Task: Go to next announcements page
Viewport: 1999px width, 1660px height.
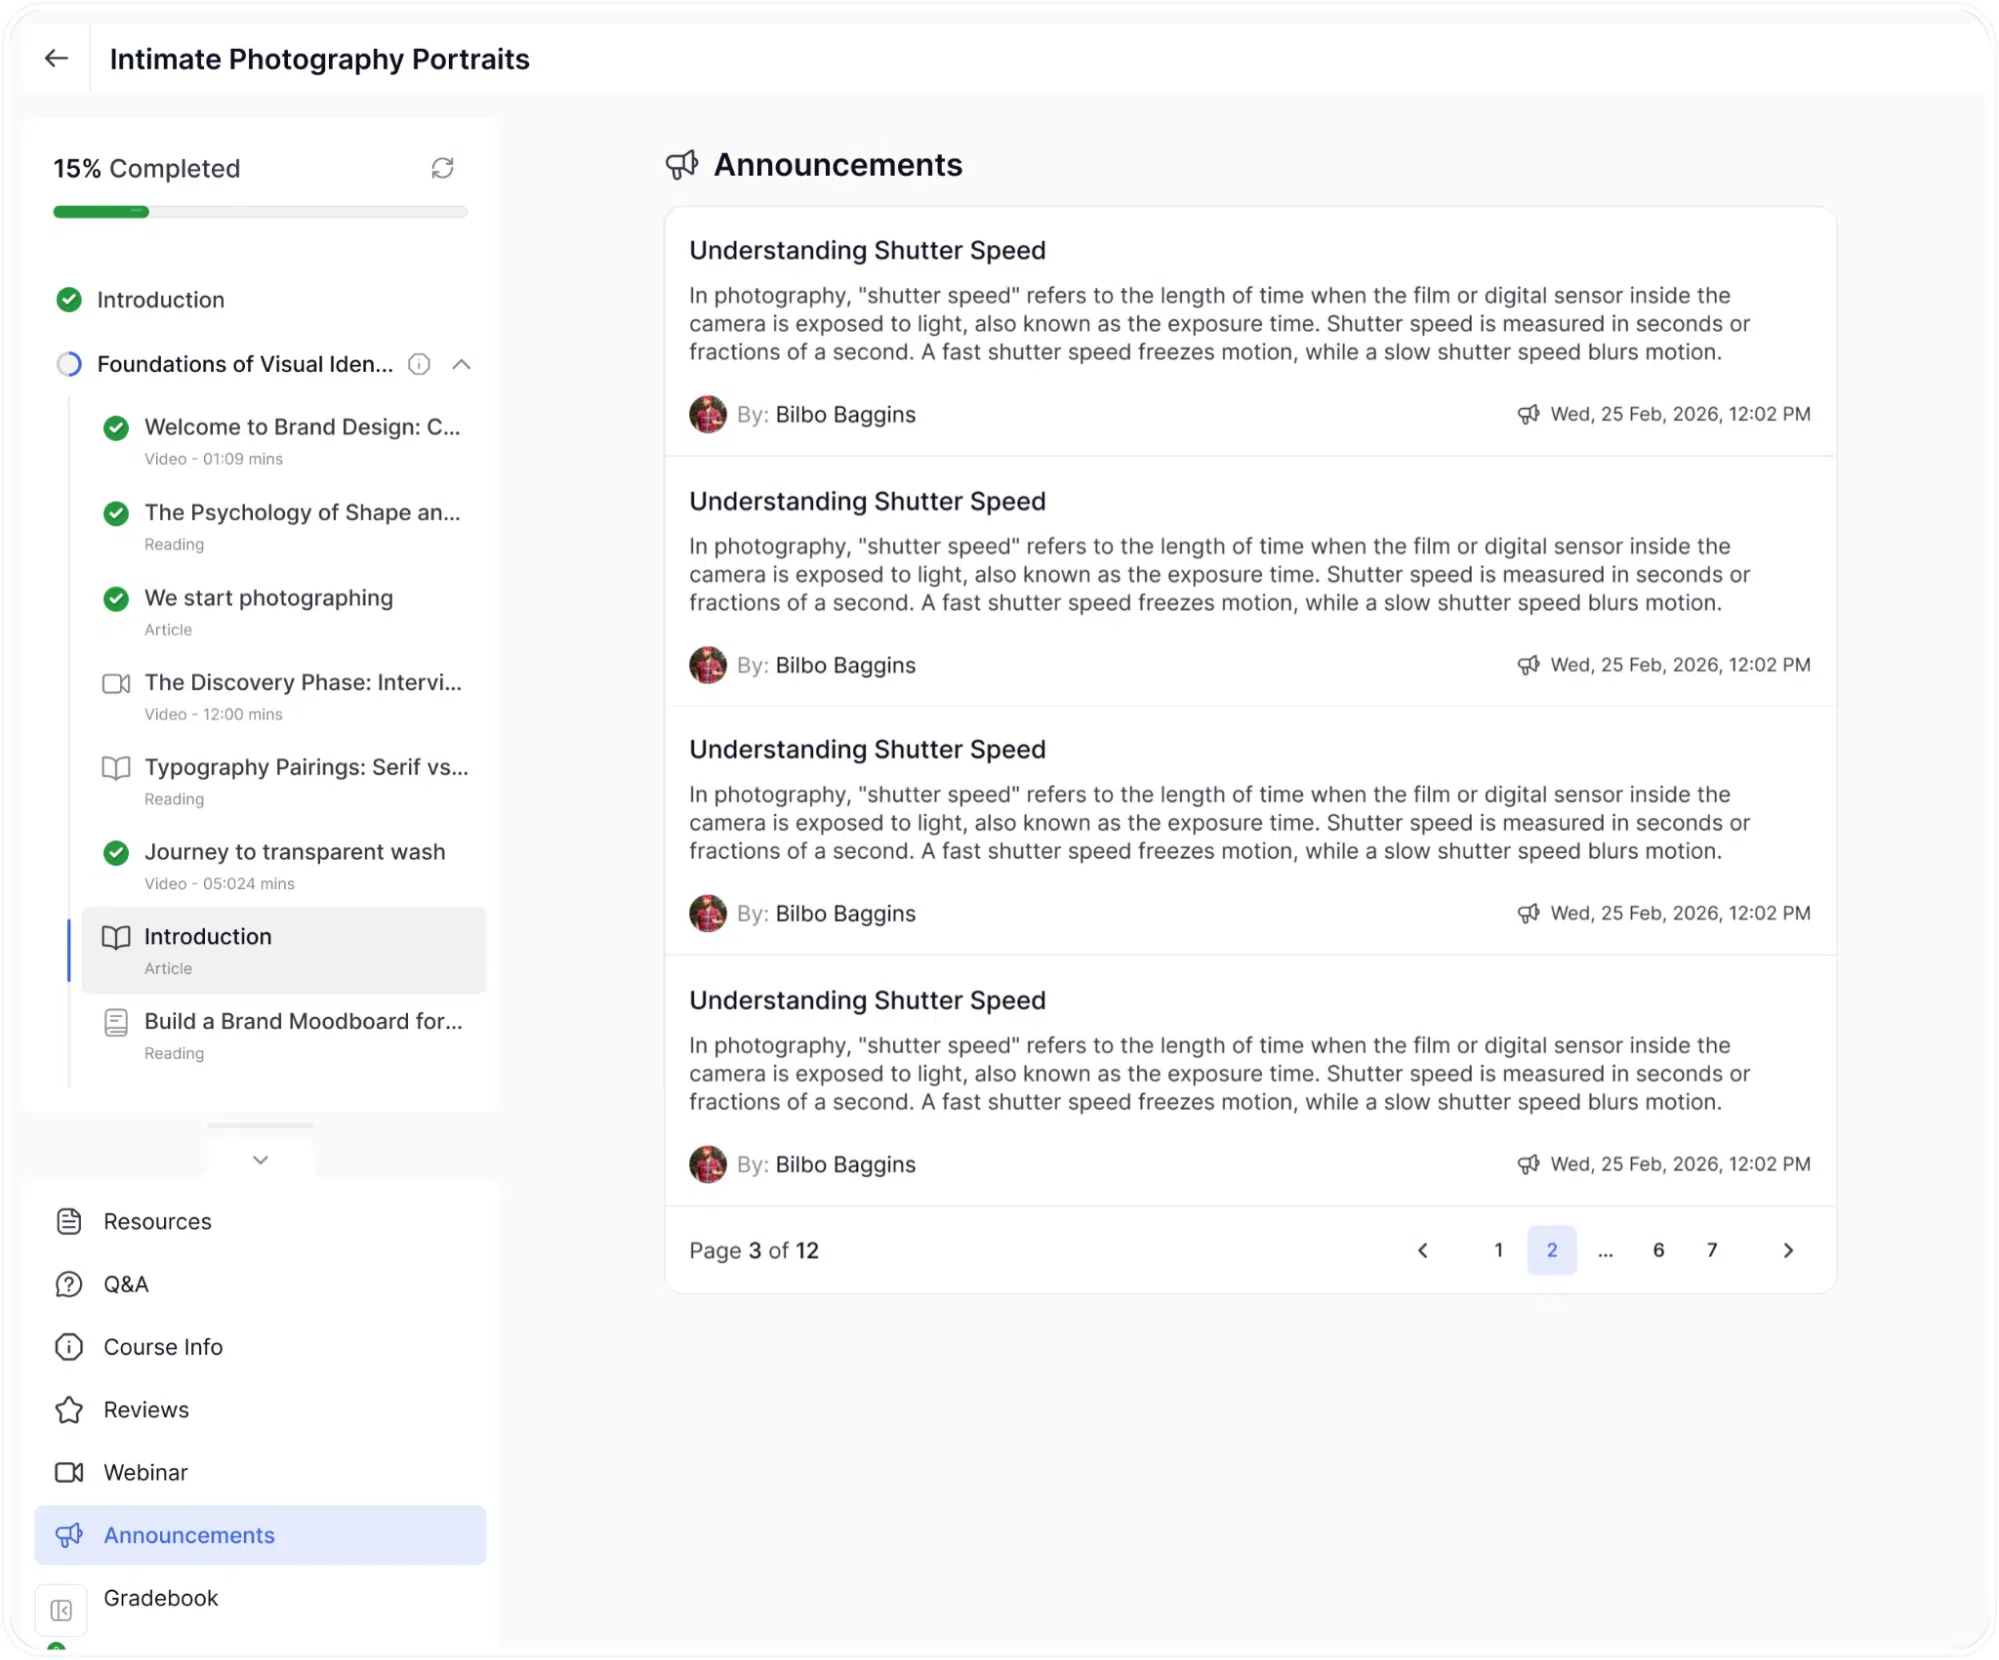Action: click(1788, 1251)
